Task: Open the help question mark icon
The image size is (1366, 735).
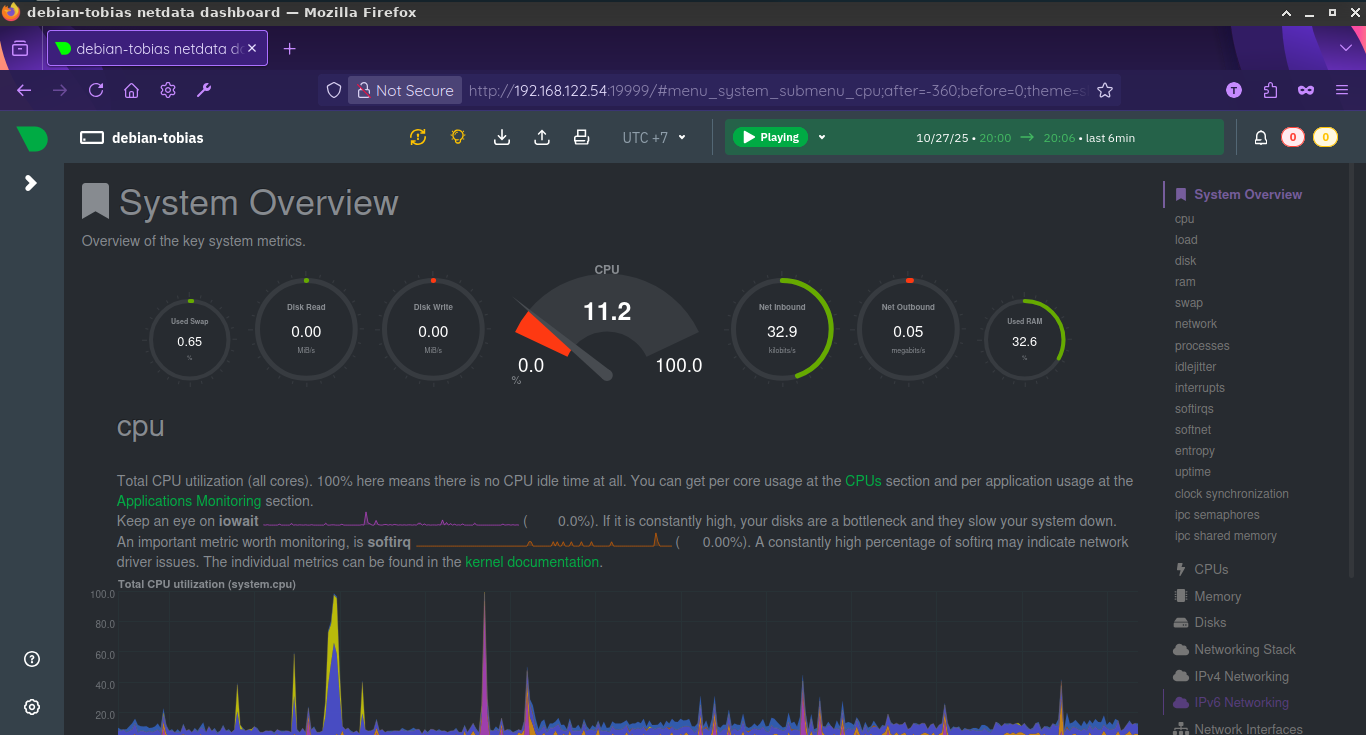Action: click(x=32, y=659)
